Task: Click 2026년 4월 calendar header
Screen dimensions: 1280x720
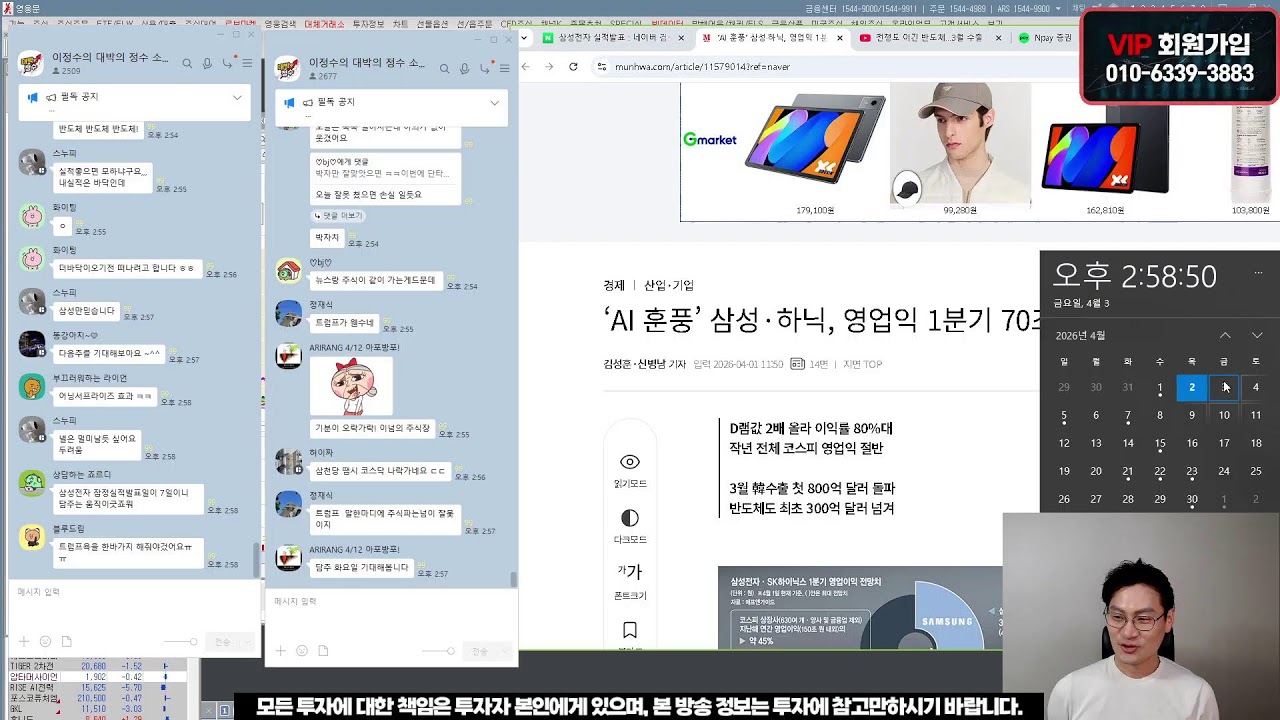Action: 1080,335
